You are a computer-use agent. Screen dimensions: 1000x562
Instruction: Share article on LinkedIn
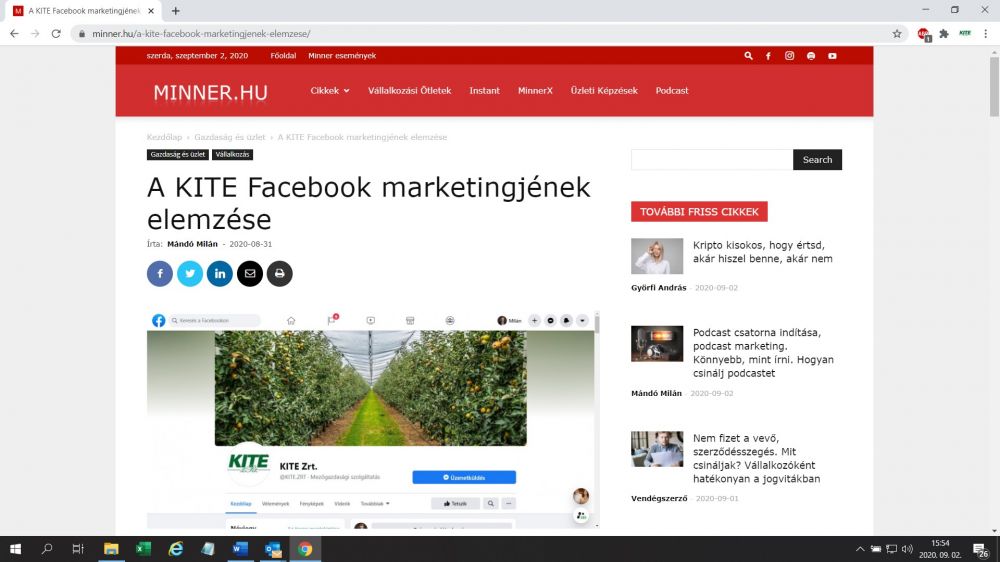tap(219, 274)
